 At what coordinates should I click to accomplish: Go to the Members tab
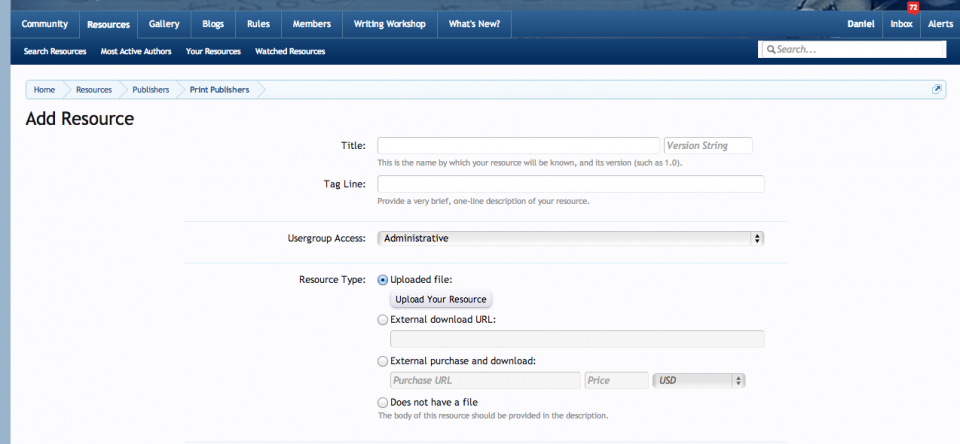[x=311, y=24]
